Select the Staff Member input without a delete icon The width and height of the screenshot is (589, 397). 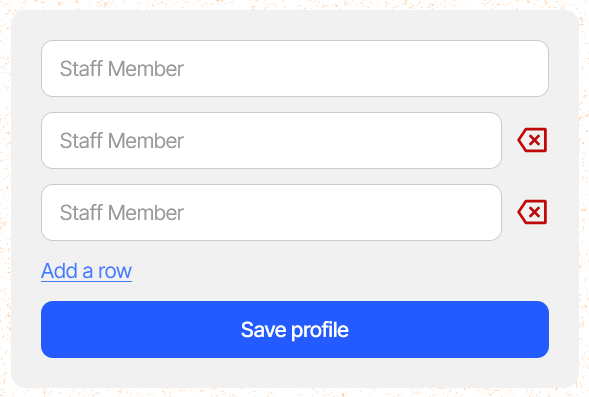tap(295, 68)
